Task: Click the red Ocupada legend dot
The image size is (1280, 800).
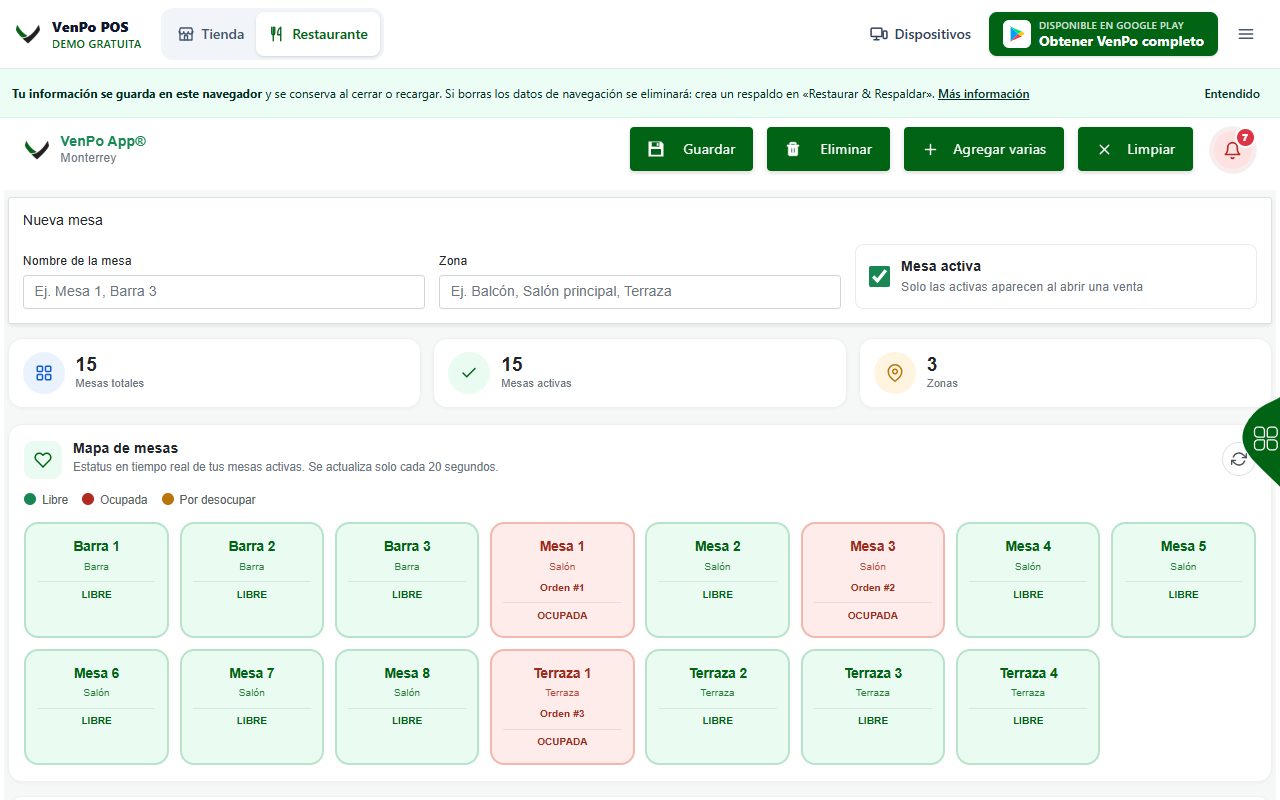Action: (x=88, y=499)
